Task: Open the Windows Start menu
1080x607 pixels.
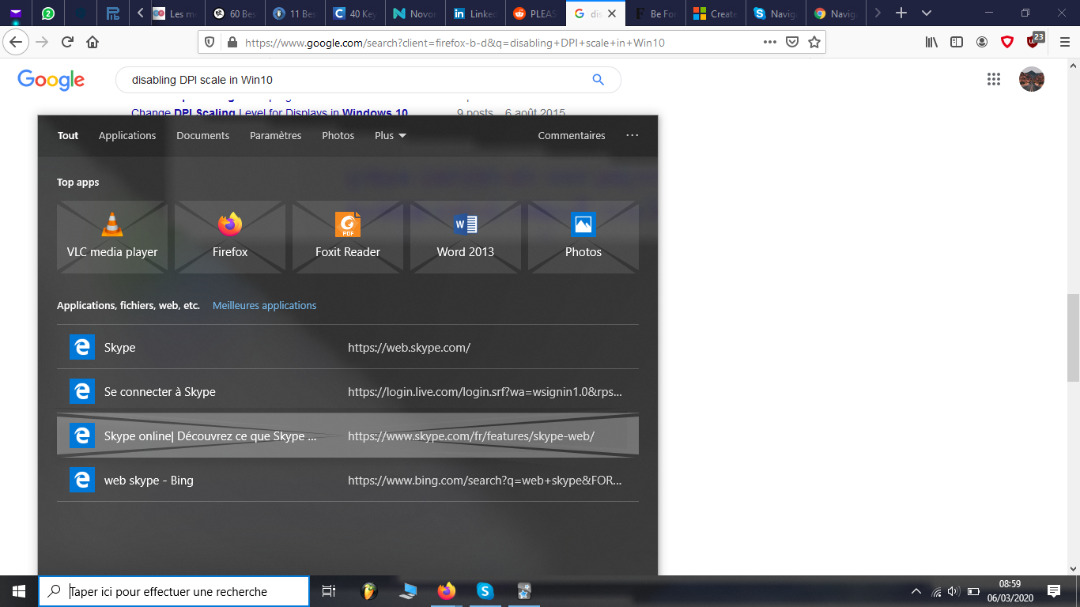Action: (x=19, y=591)
